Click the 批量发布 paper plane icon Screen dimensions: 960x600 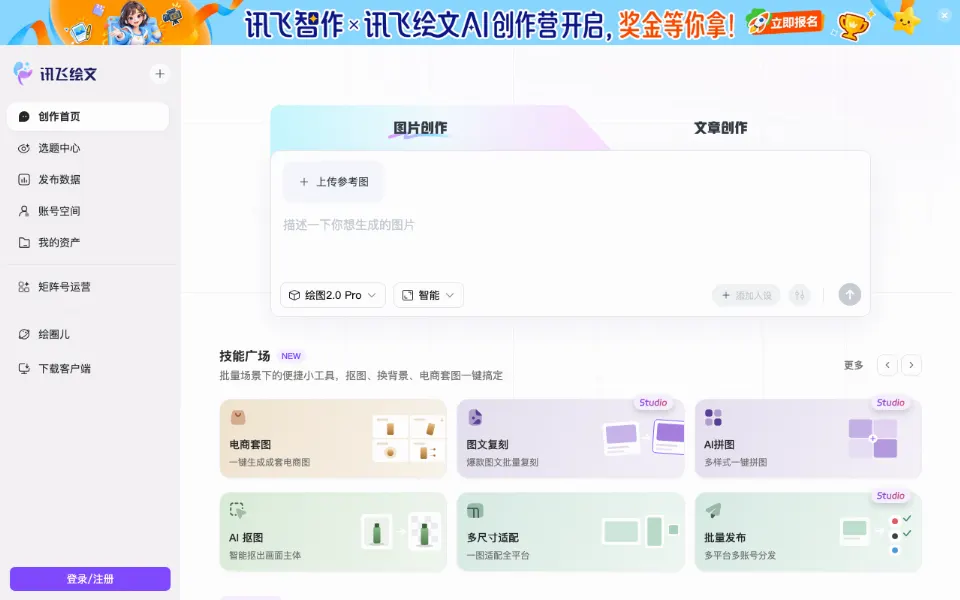click(713, 509)
